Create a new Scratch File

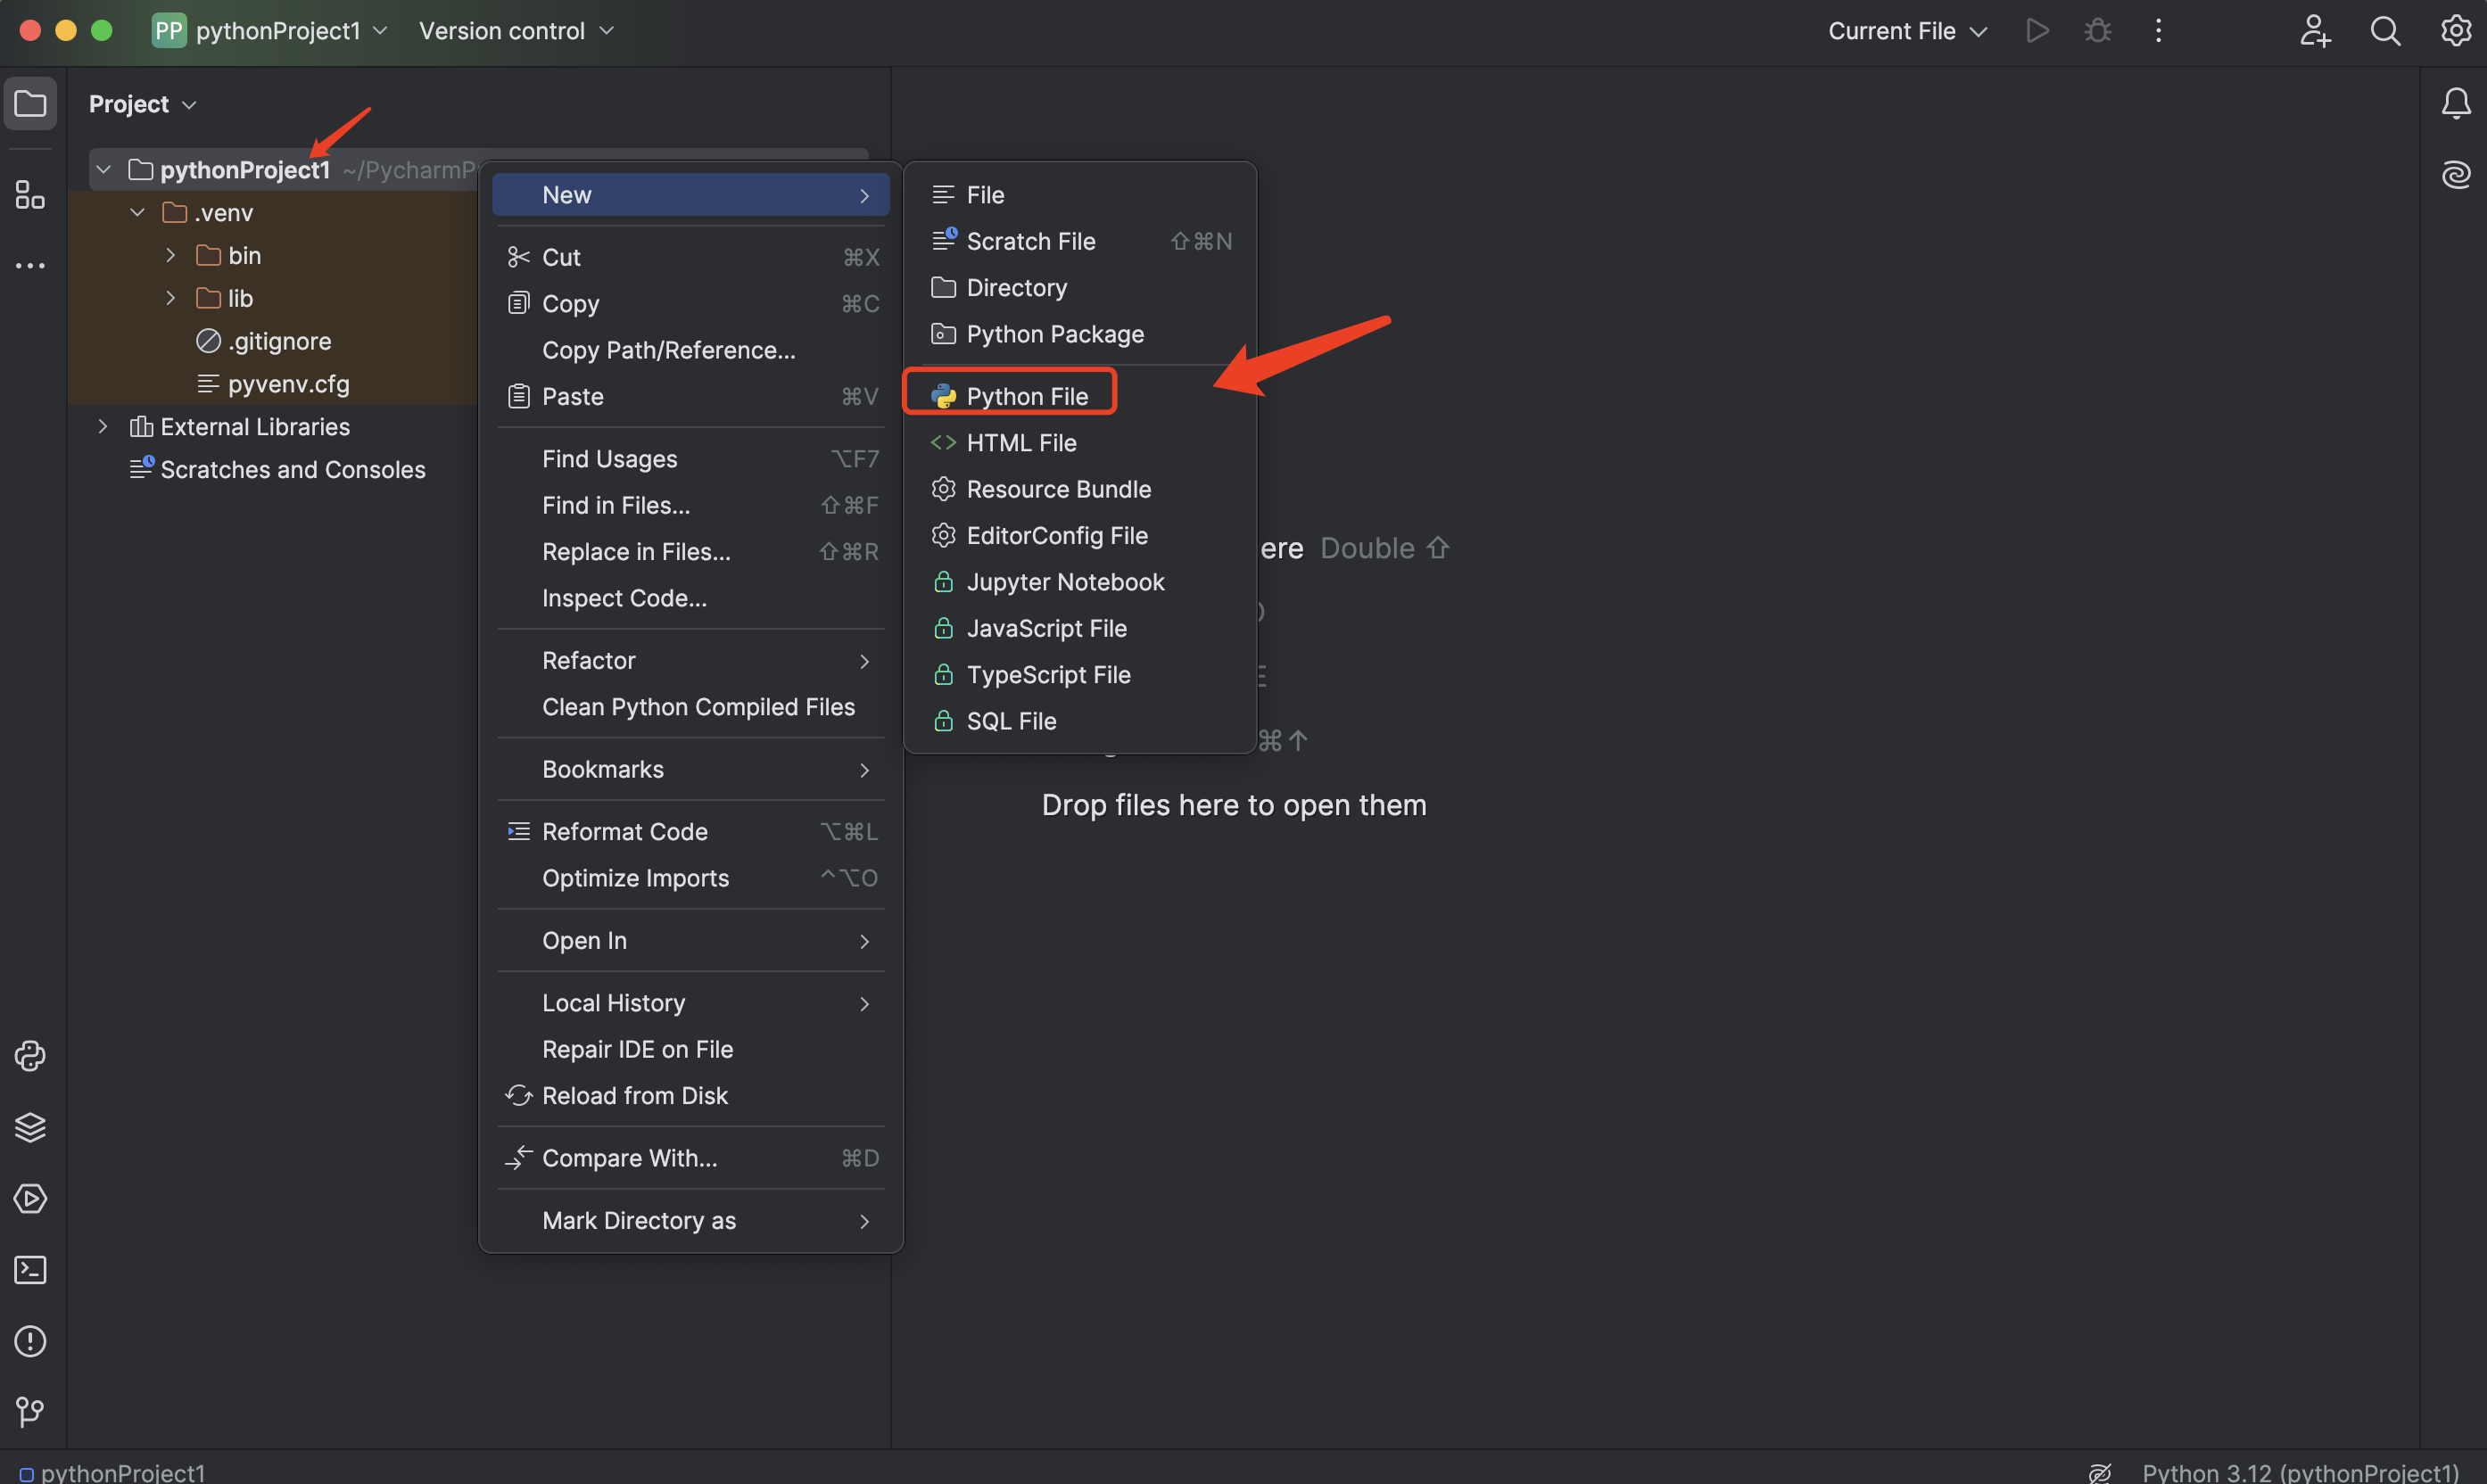1080,242
